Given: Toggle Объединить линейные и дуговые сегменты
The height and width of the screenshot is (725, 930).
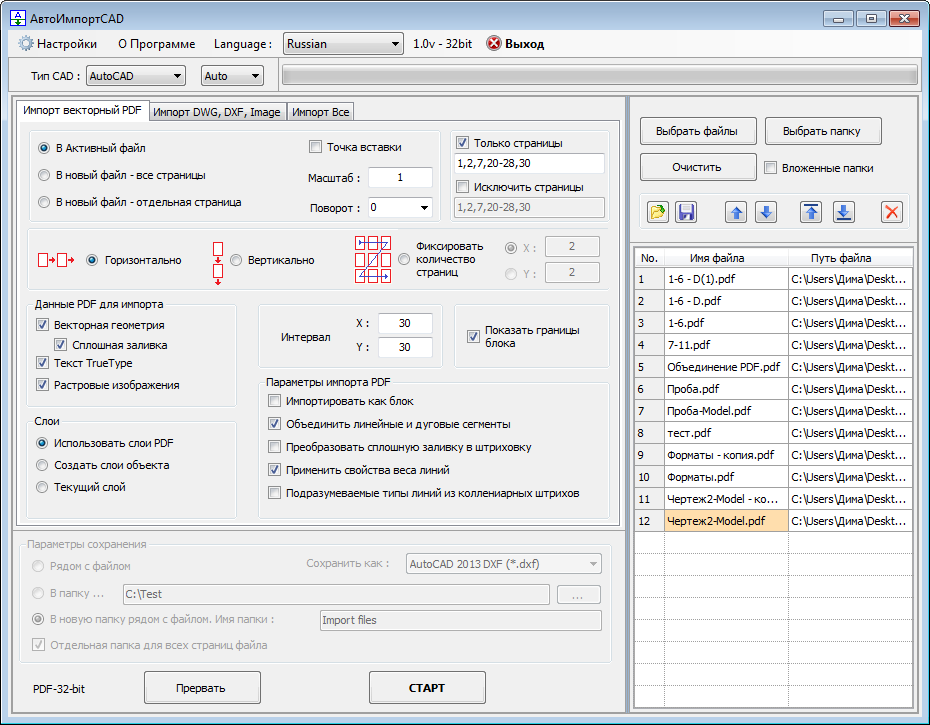Looking at the screenshot, I should [274, 424].
